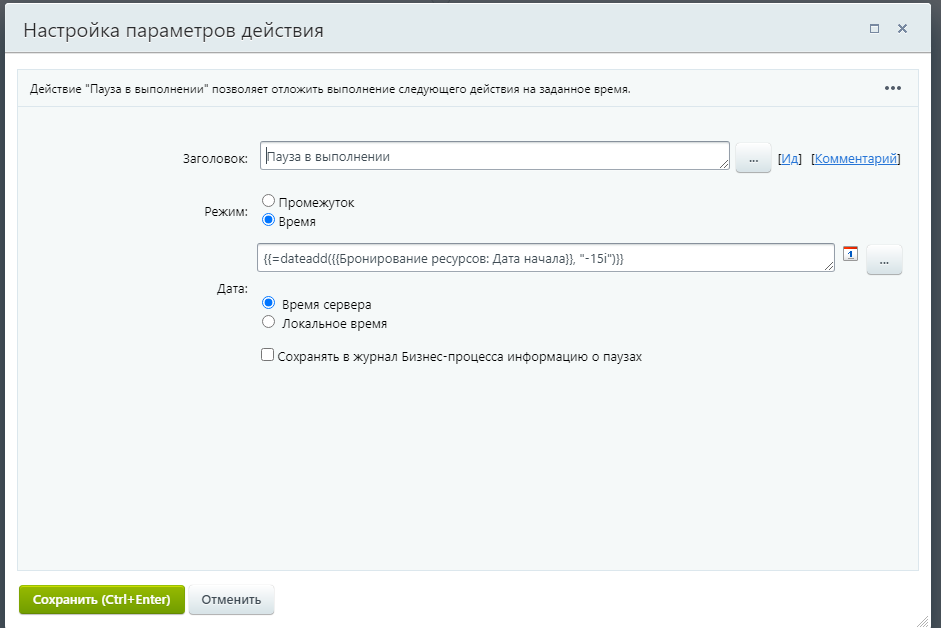The width and height of the screenshot is (941, 628).
Task: Choose the Время сервера option
Action: (x=268, y=303)
